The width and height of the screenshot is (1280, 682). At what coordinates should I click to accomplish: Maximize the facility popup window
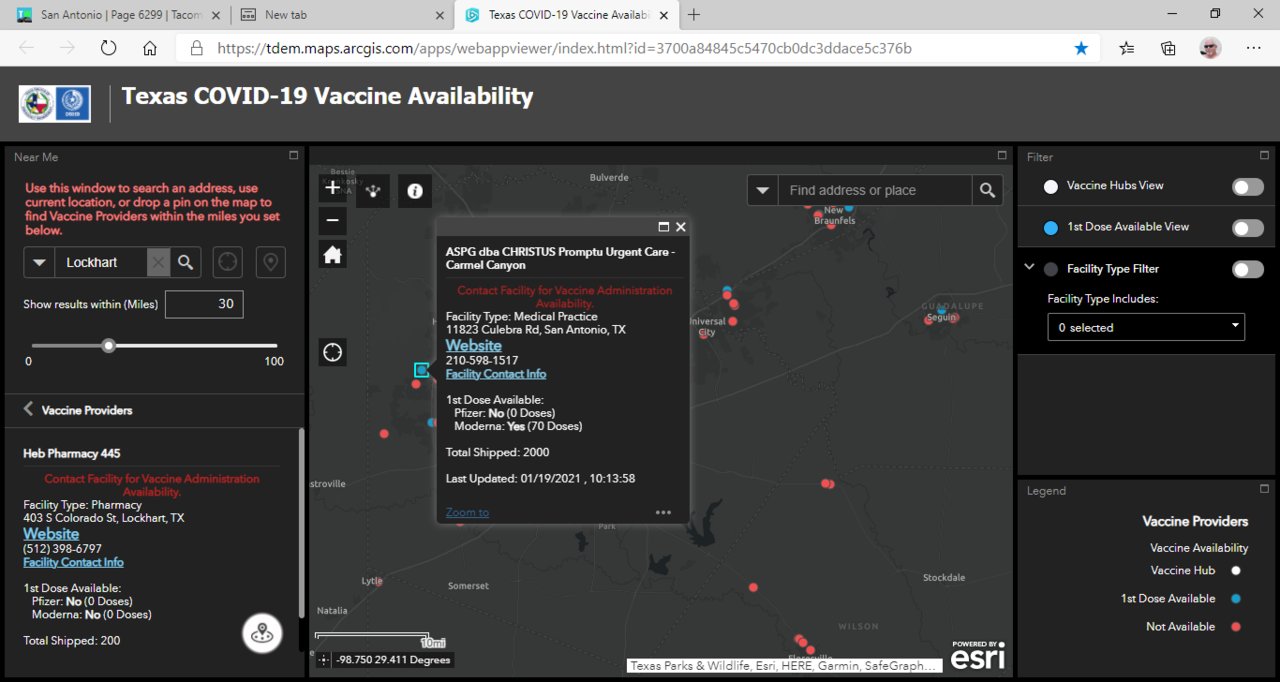[x=663, y=227]
